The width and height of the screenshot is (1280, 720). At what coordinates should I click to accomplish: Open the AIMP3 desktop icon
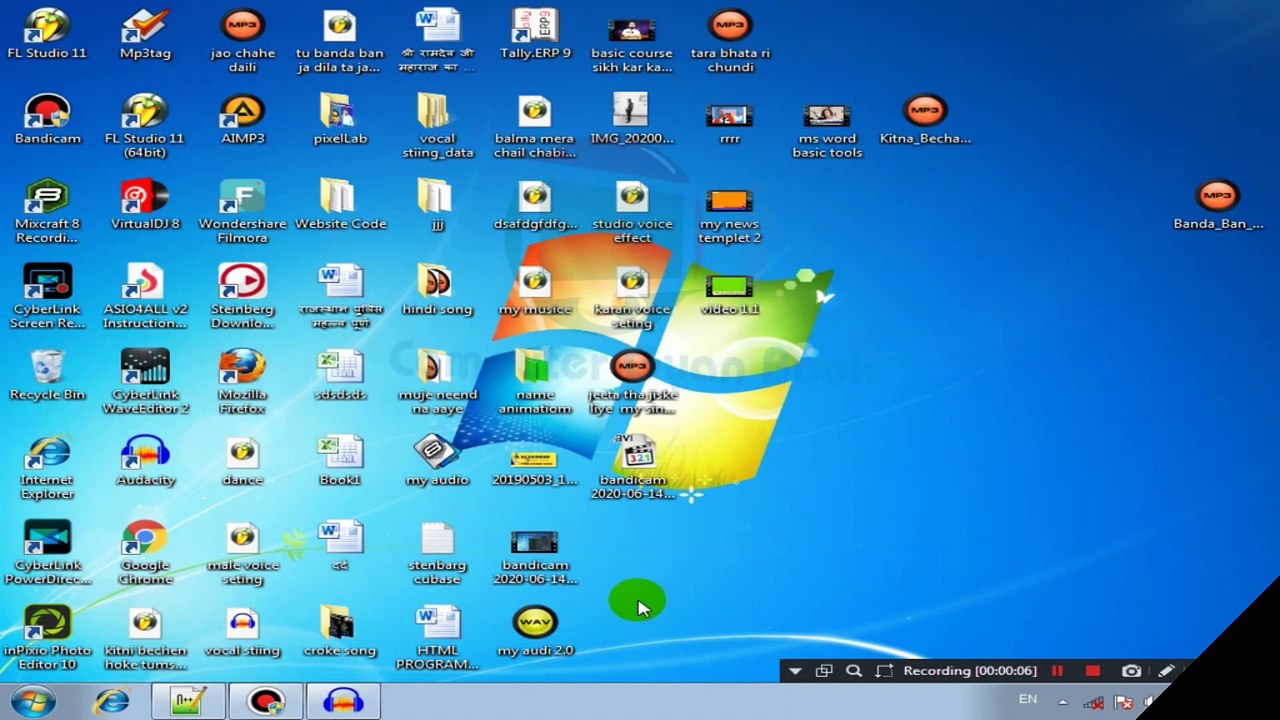click(x=242, y=119)
